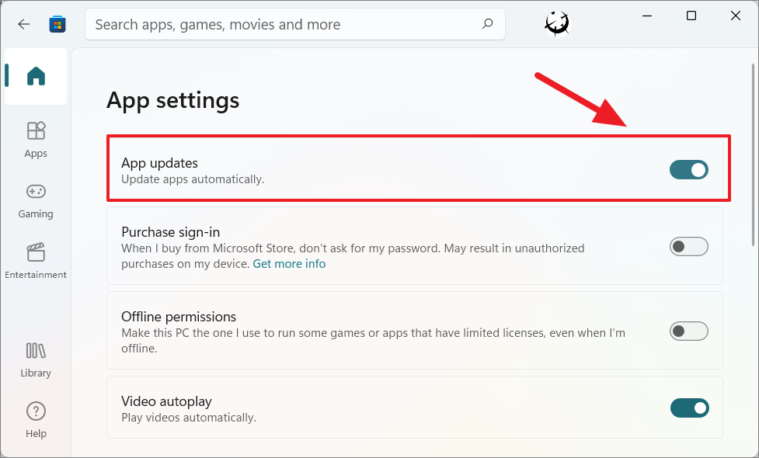Open the Get more info link
The width and height of the screenshot is (759, 458).
pos(289,264)
